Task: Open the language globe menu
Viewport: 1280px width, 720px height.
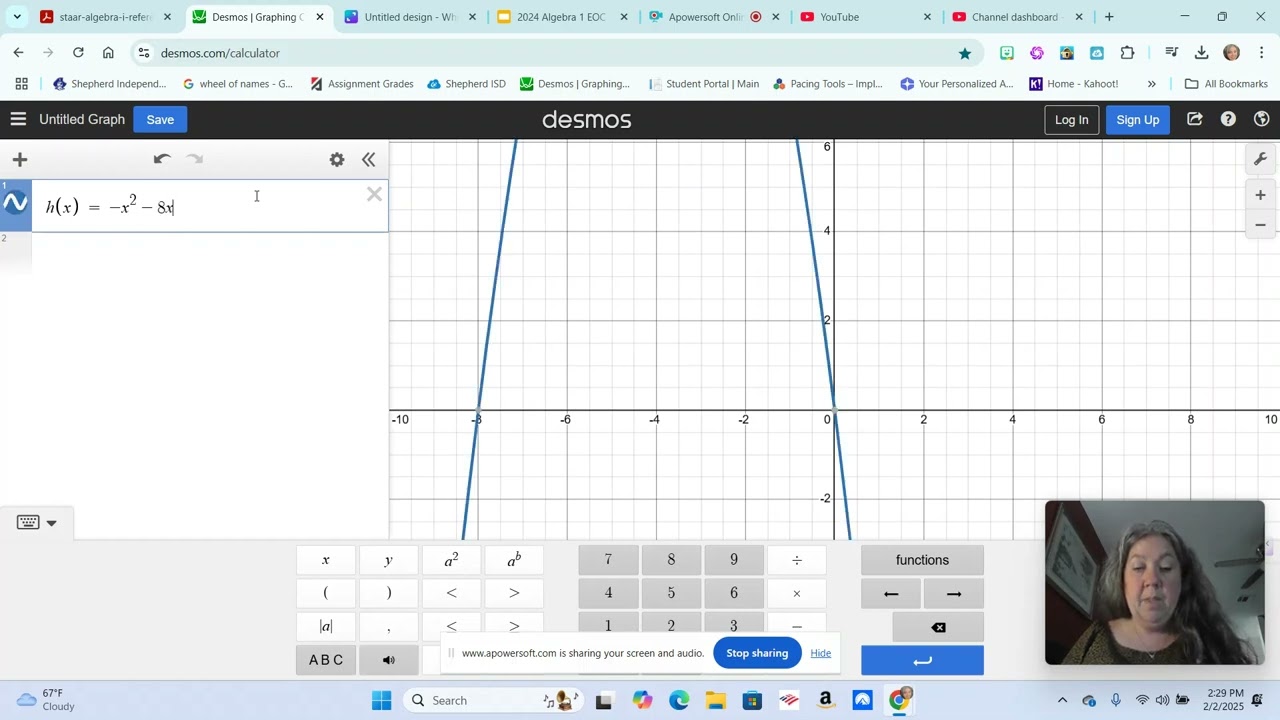Action: point(1261,119)
